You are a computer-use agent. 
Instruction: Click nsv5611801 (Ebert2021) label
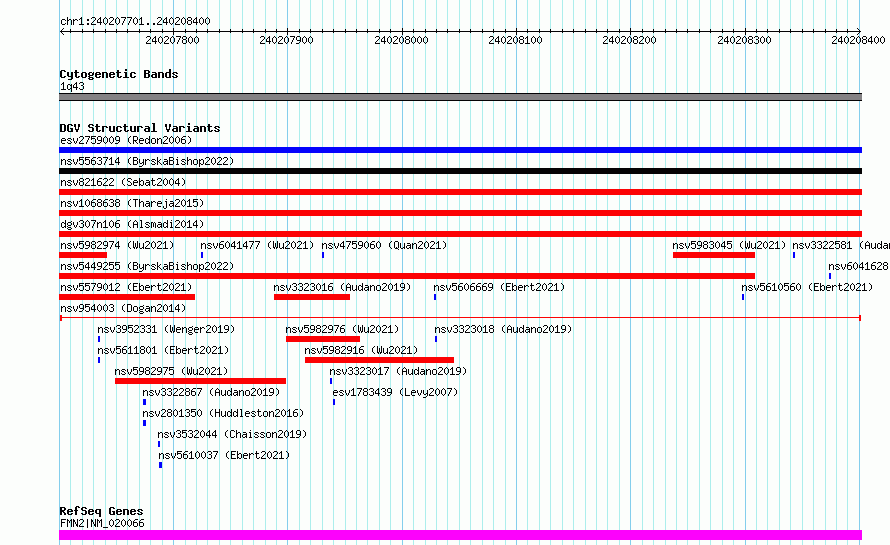click(163, 350)
